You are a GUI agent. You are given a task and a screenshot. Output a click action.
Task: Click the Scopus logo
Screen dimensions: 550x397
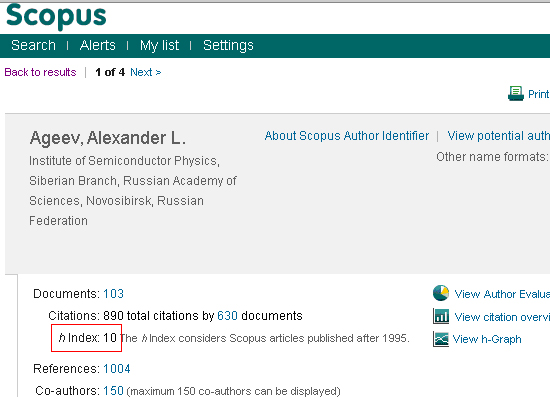point(56,16)
